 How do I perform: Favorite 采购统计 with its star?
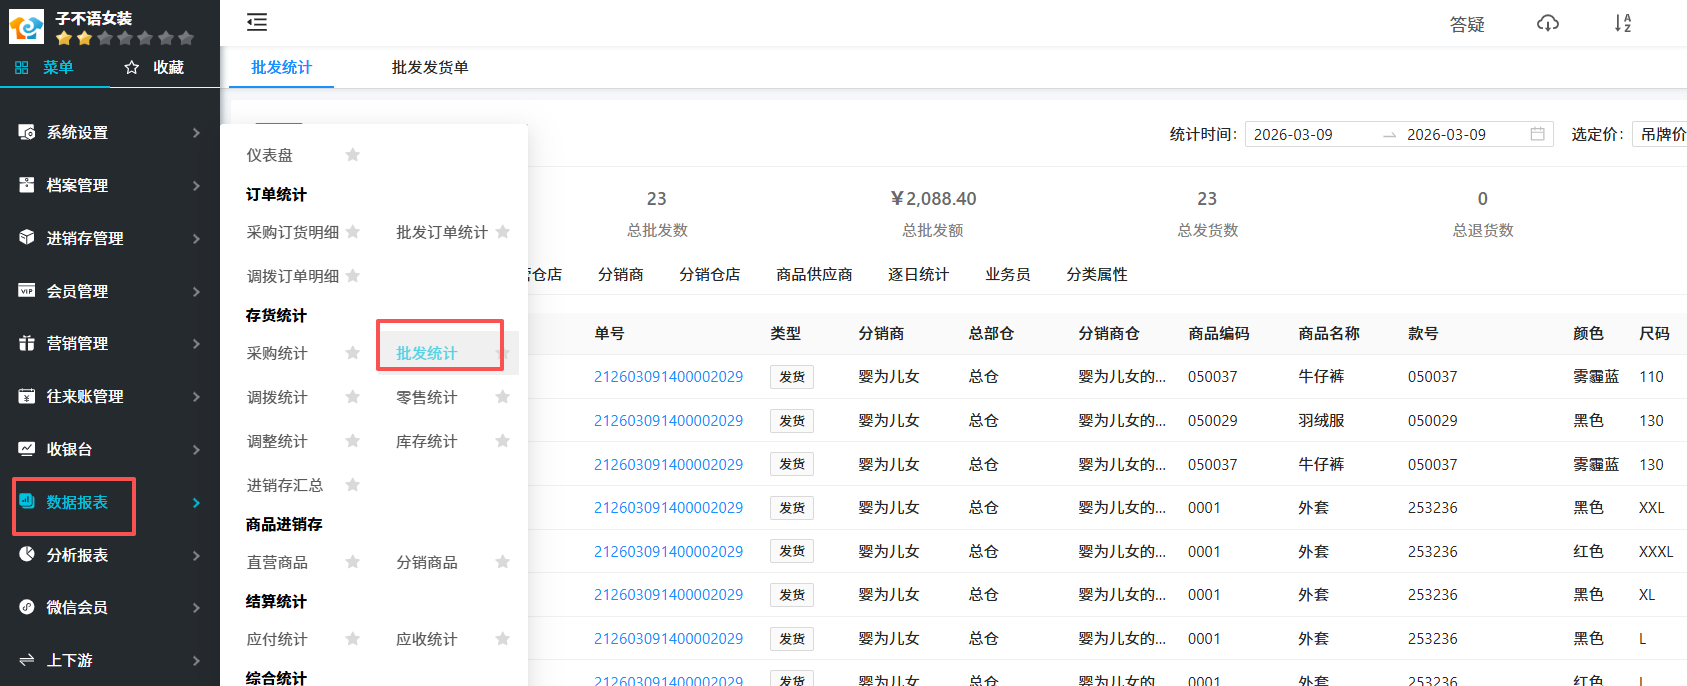coord(352,353)
